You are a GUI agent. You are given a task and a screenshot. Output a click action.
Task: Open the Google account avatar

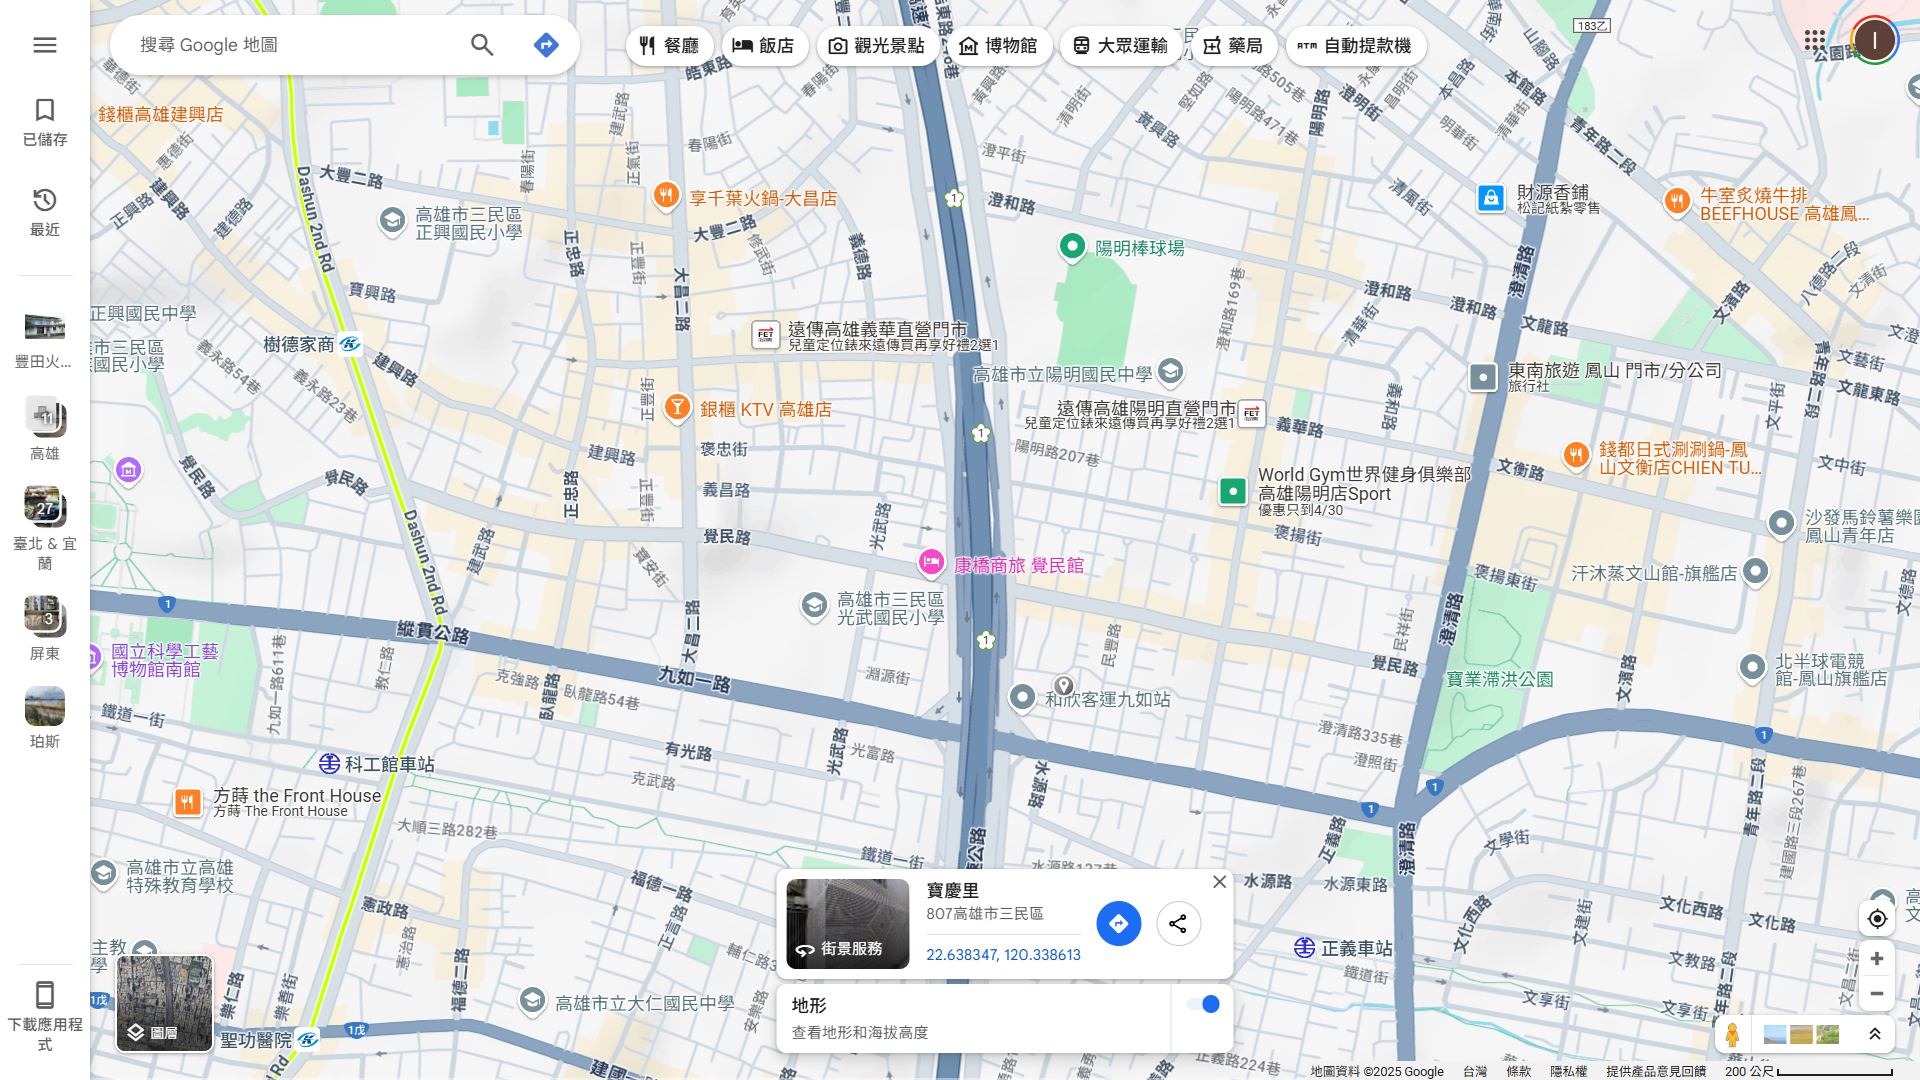[1874, 41]
